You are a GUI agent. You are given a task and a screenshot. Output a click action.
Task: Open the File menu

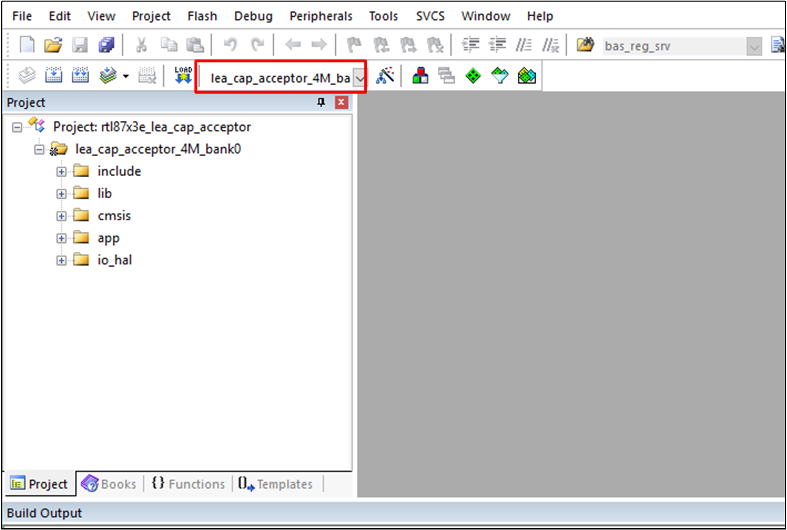[x=22, y=16]
